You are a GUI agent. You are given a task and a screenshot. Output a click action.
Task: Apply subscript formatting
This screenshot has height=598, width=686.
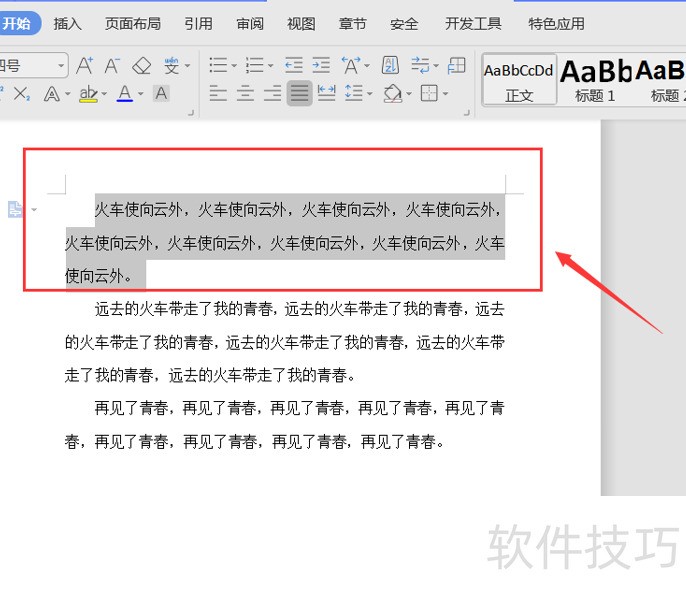(22, 94)
